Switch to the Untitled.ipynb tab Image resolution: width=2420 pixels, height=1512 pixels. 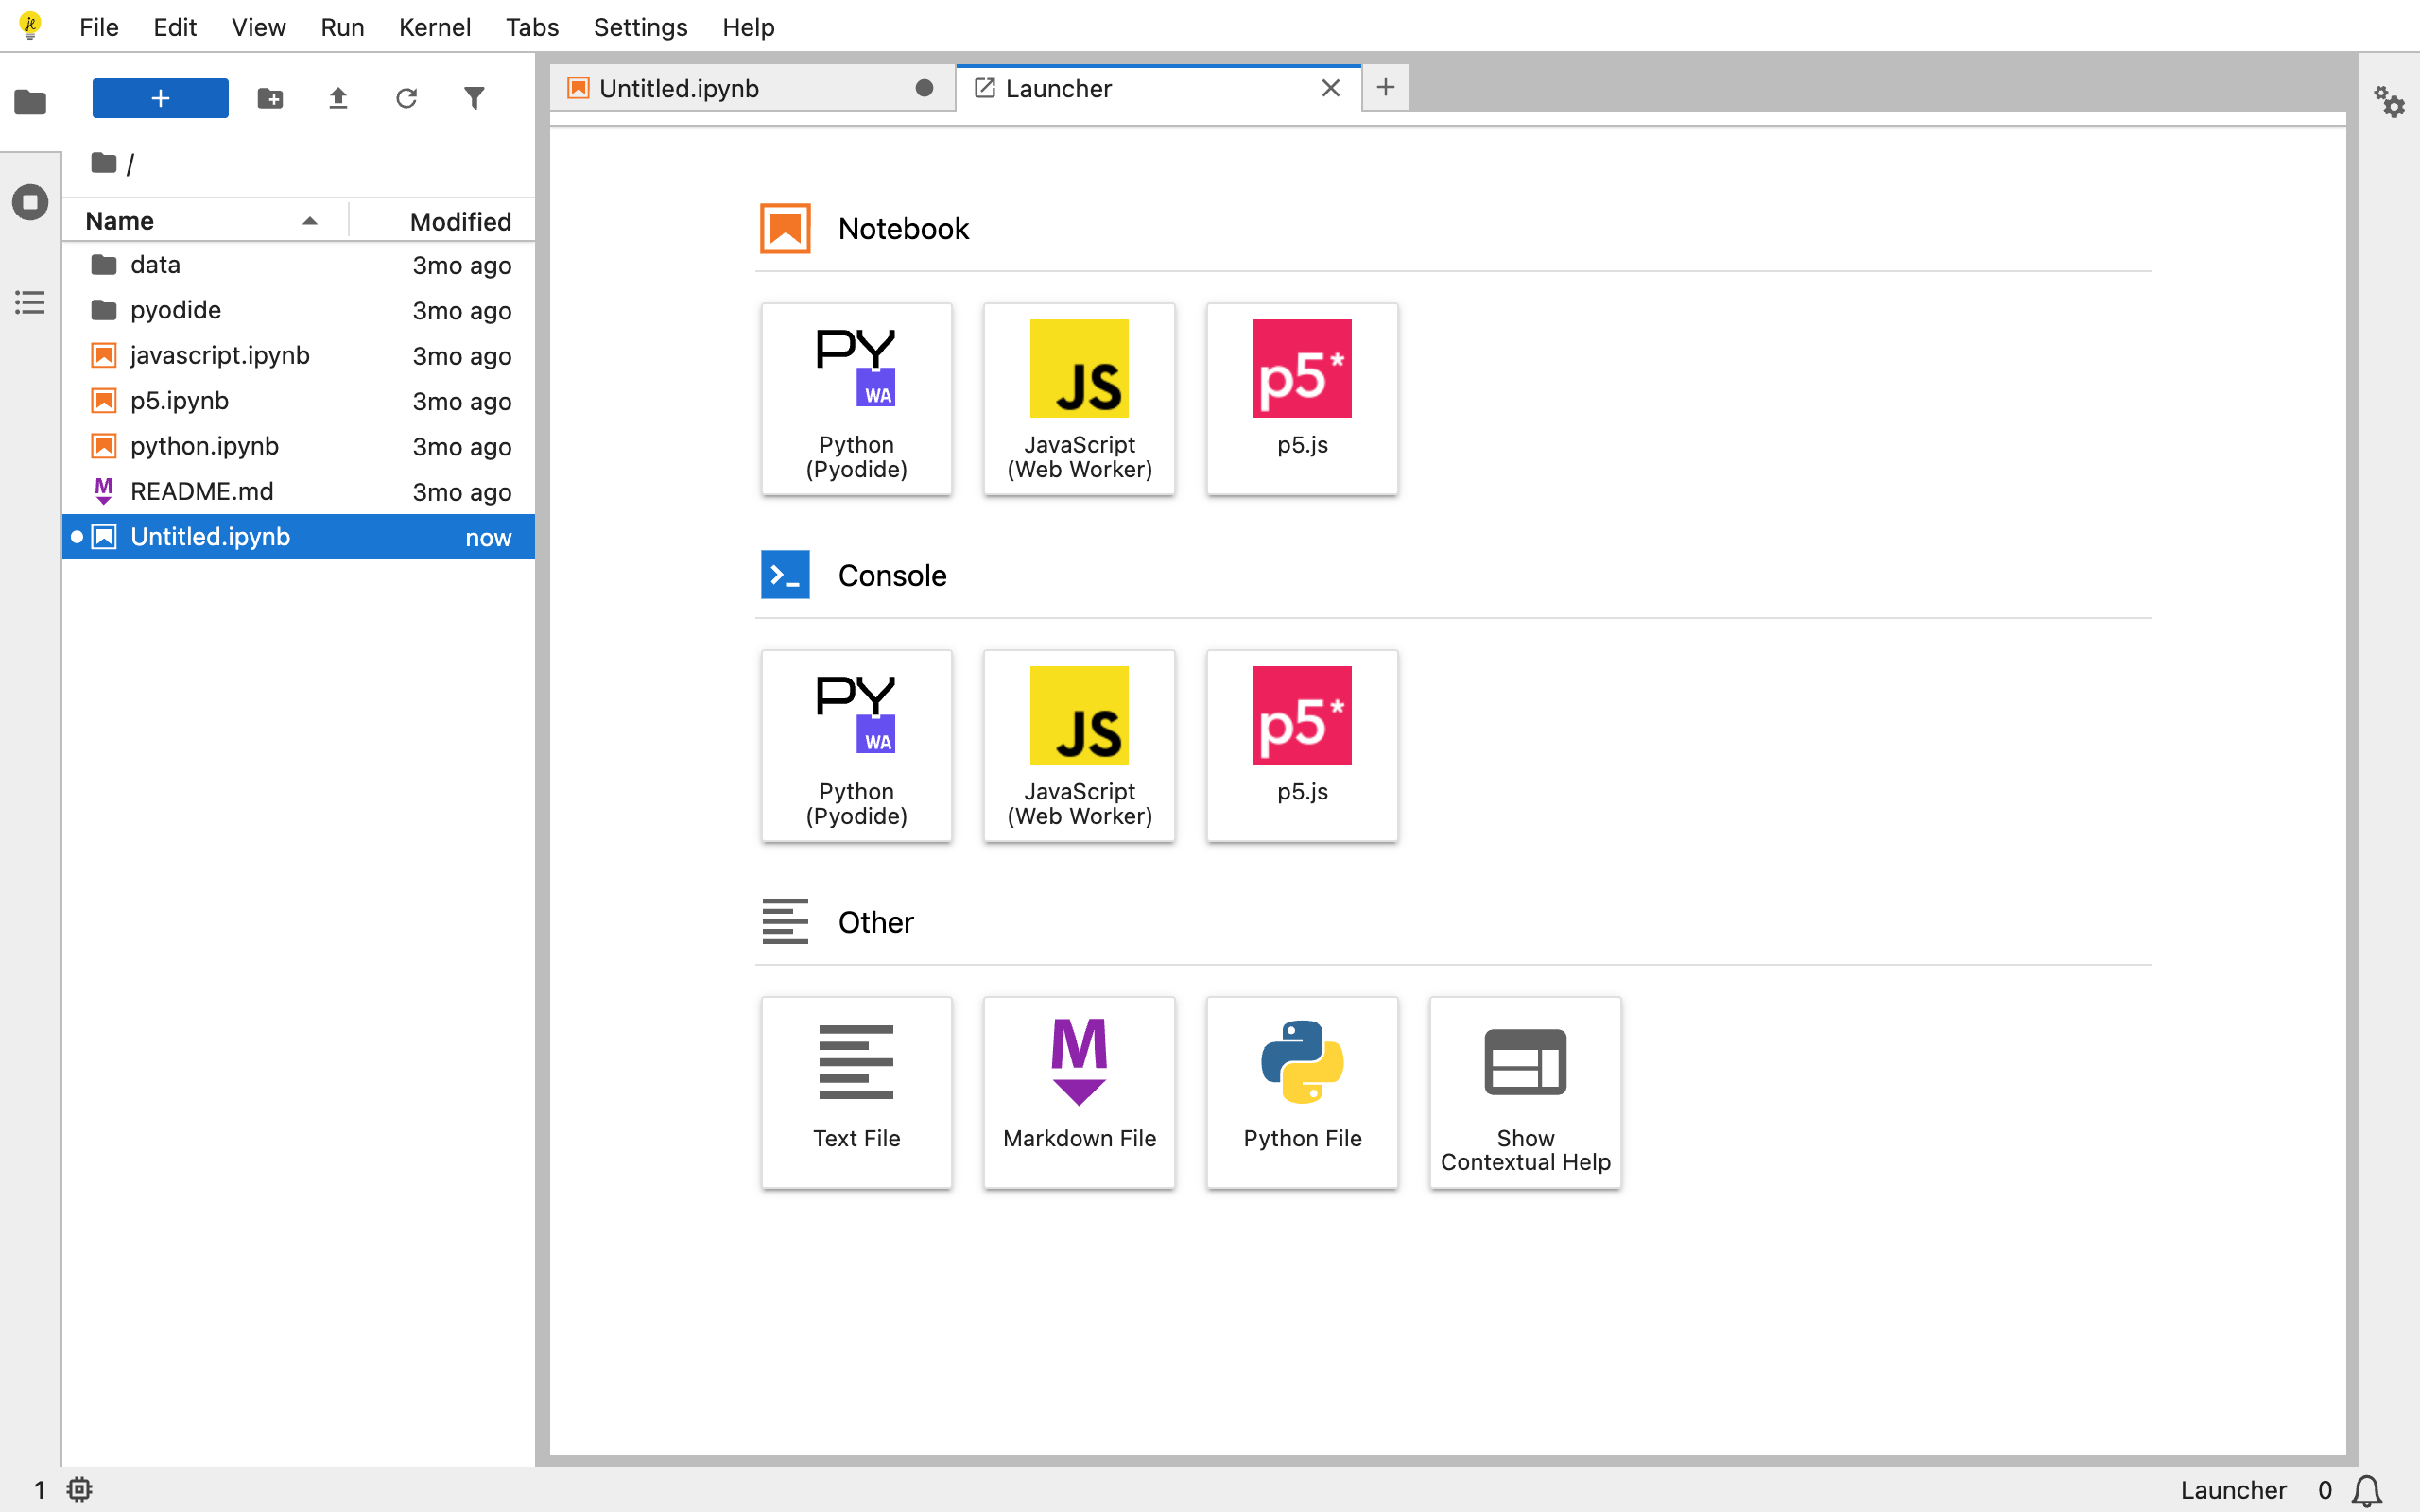[x=752, y=88]
